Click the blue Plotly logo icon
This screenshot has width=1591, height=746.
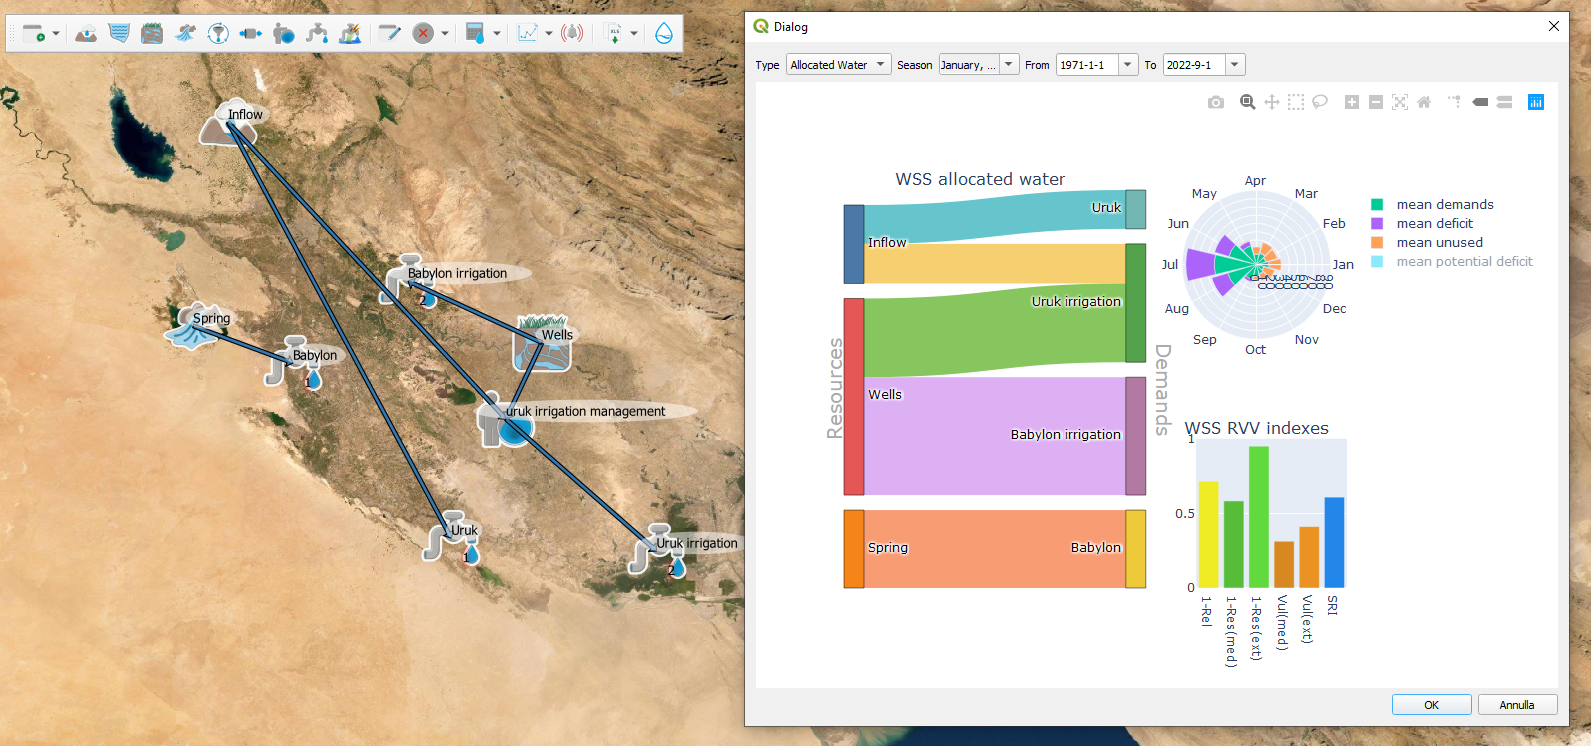(x=1536, y=102)
